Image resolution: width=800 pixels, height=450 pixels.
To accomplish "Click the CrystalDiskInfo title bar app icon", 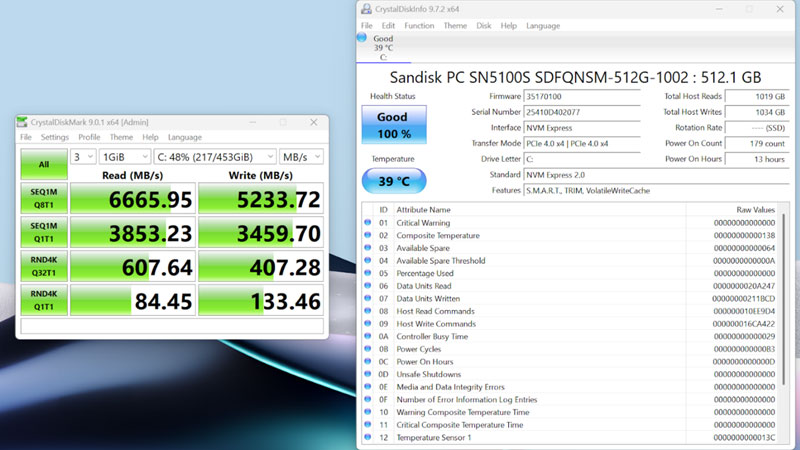I will click(x=366, y=9).
